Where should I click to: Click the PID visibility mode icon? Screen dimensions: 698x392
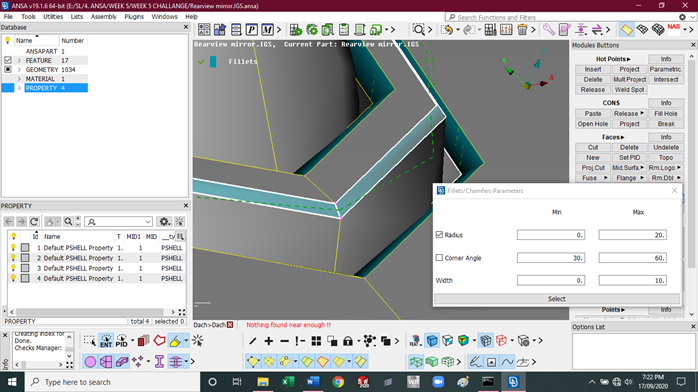(122, 341)
